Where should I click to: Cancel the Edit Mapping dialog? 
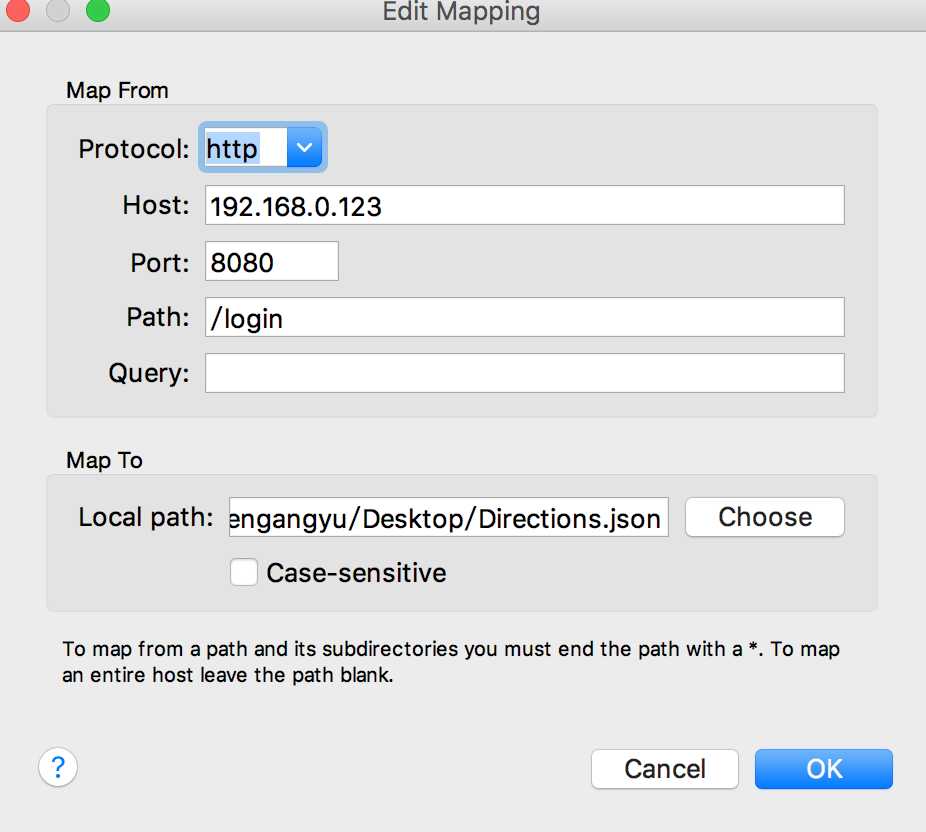(x=665, y=769)
